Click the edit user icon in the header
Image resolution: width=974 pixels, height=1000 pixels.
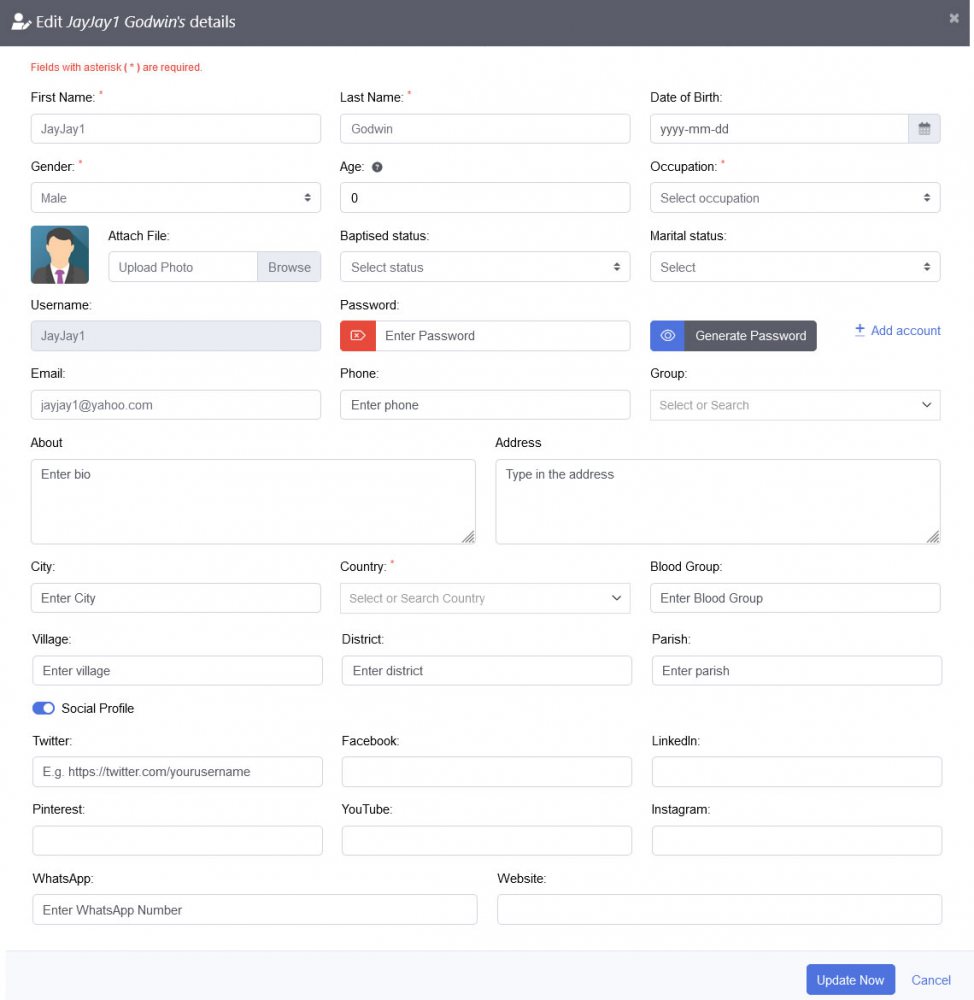click(x=20, y=20)
